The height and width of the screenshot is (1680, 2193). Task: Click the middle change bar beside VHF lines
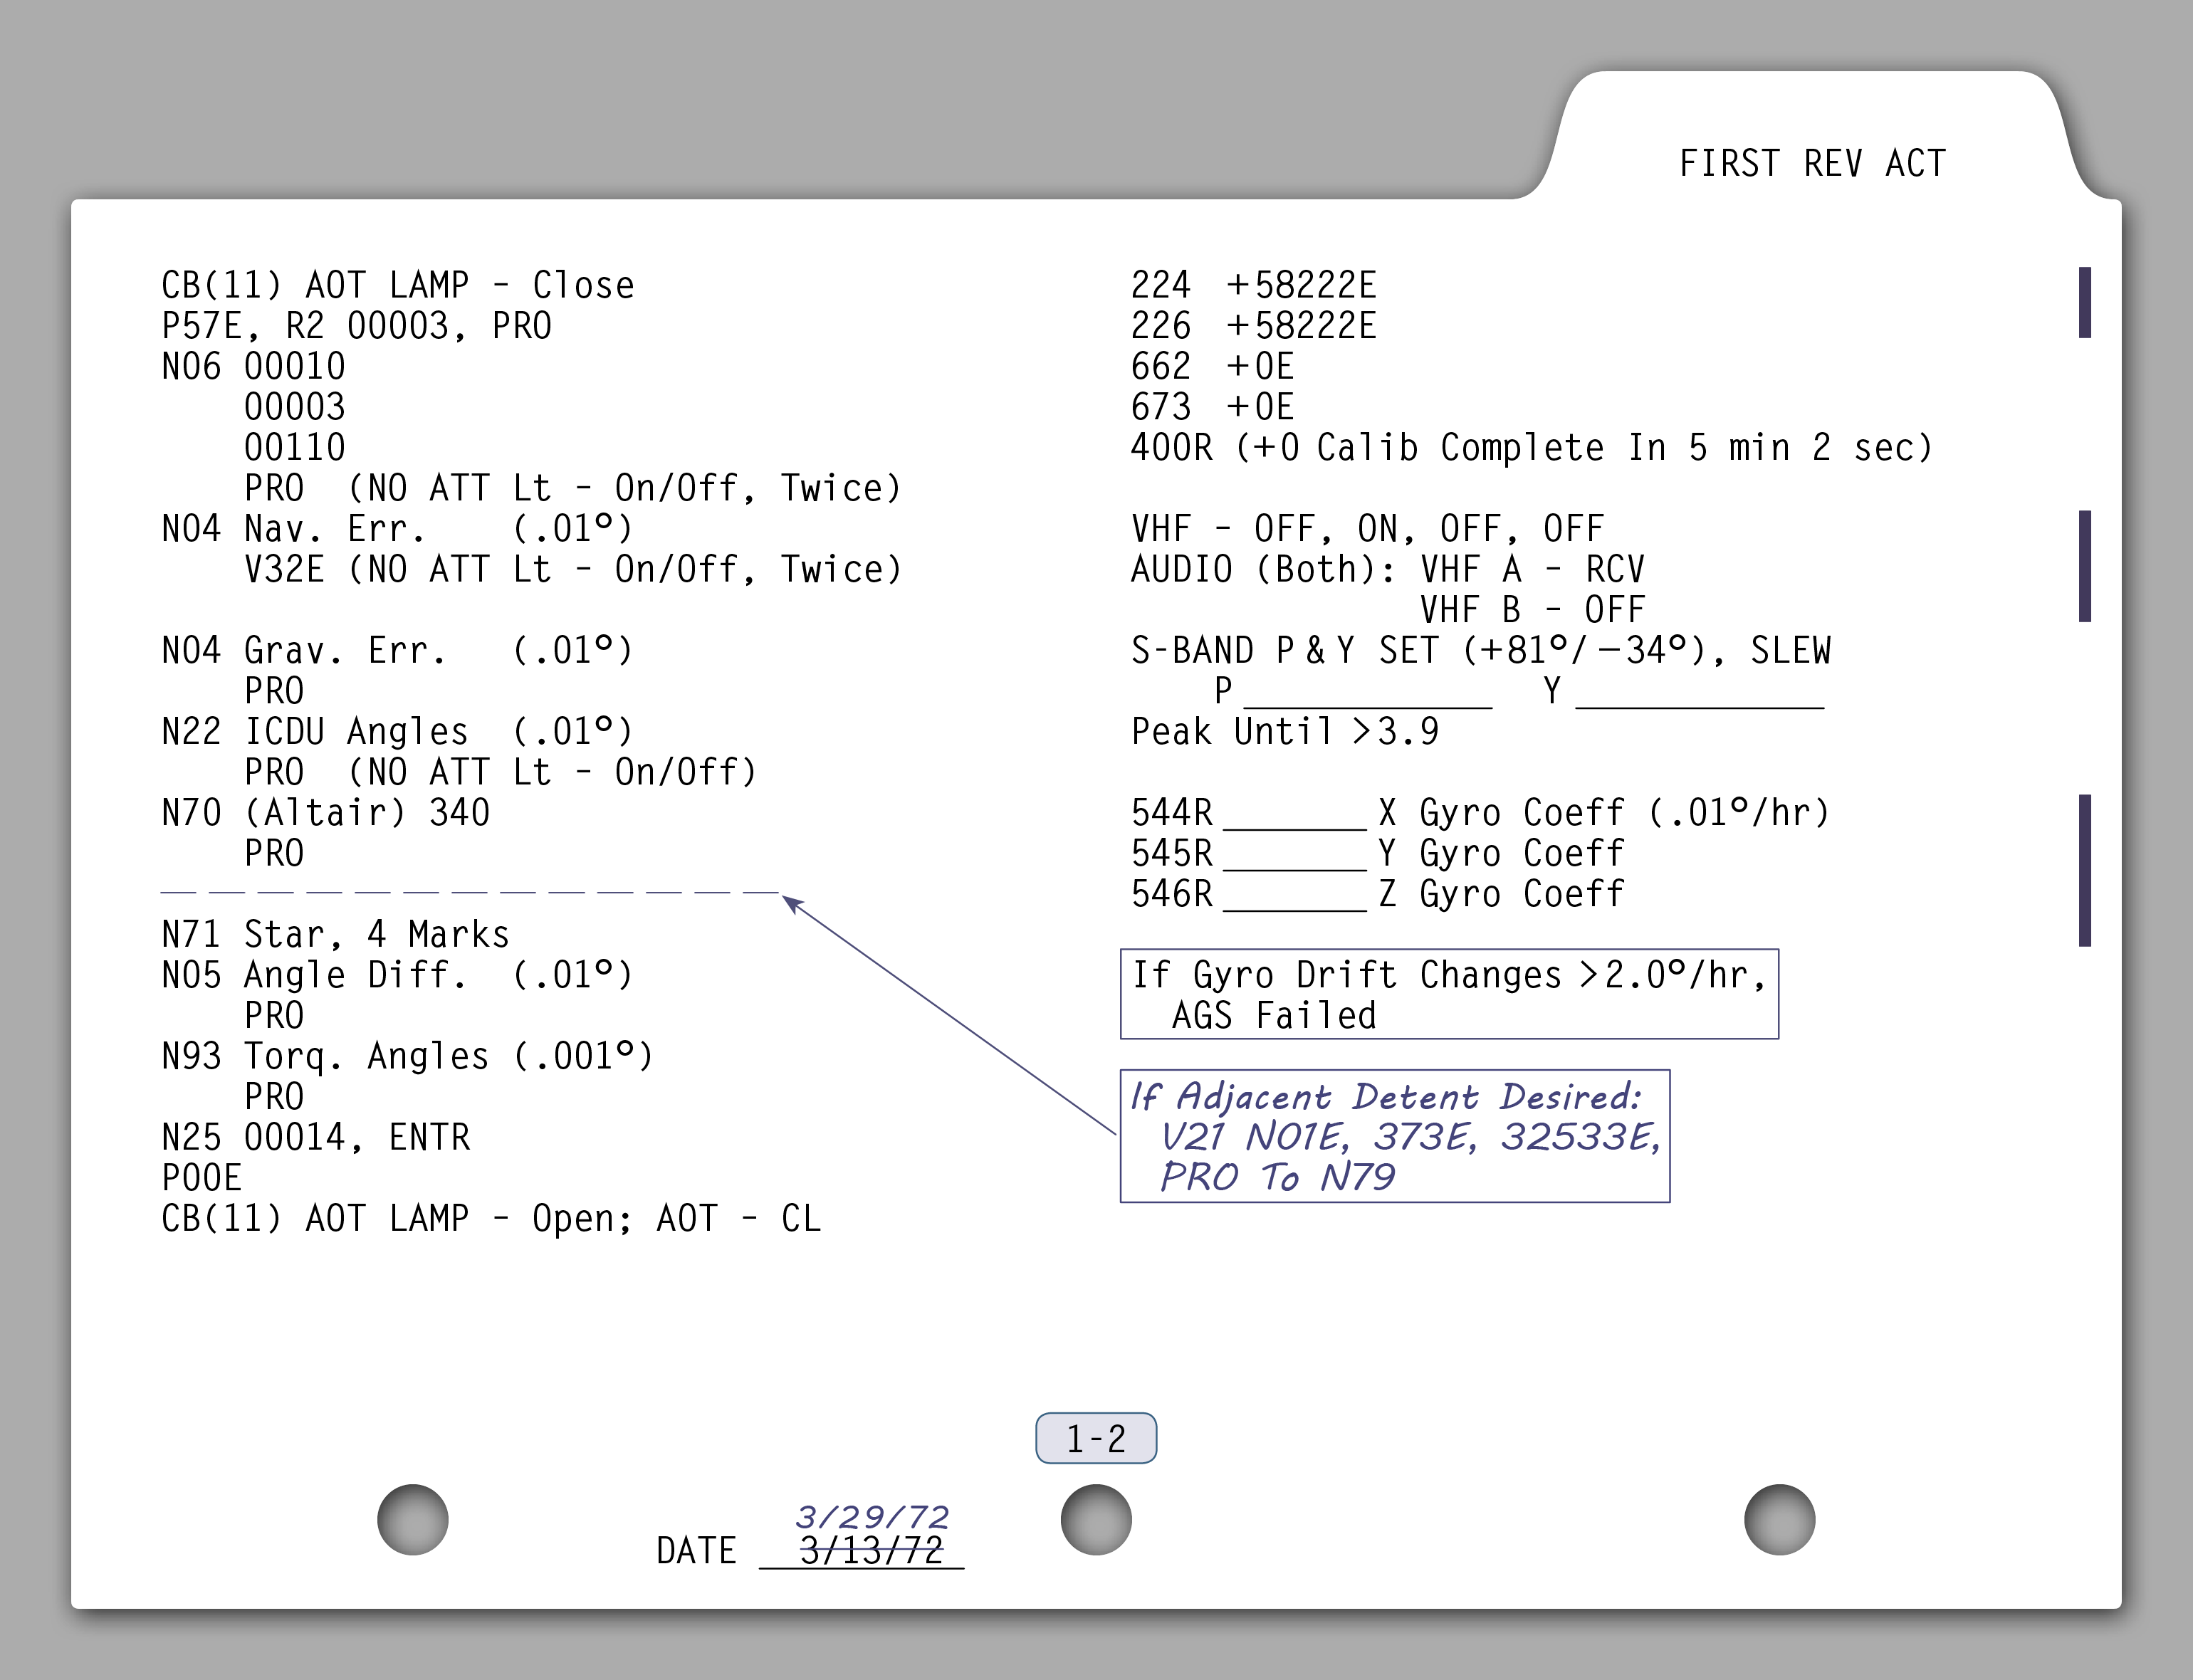click(2084, 566)
